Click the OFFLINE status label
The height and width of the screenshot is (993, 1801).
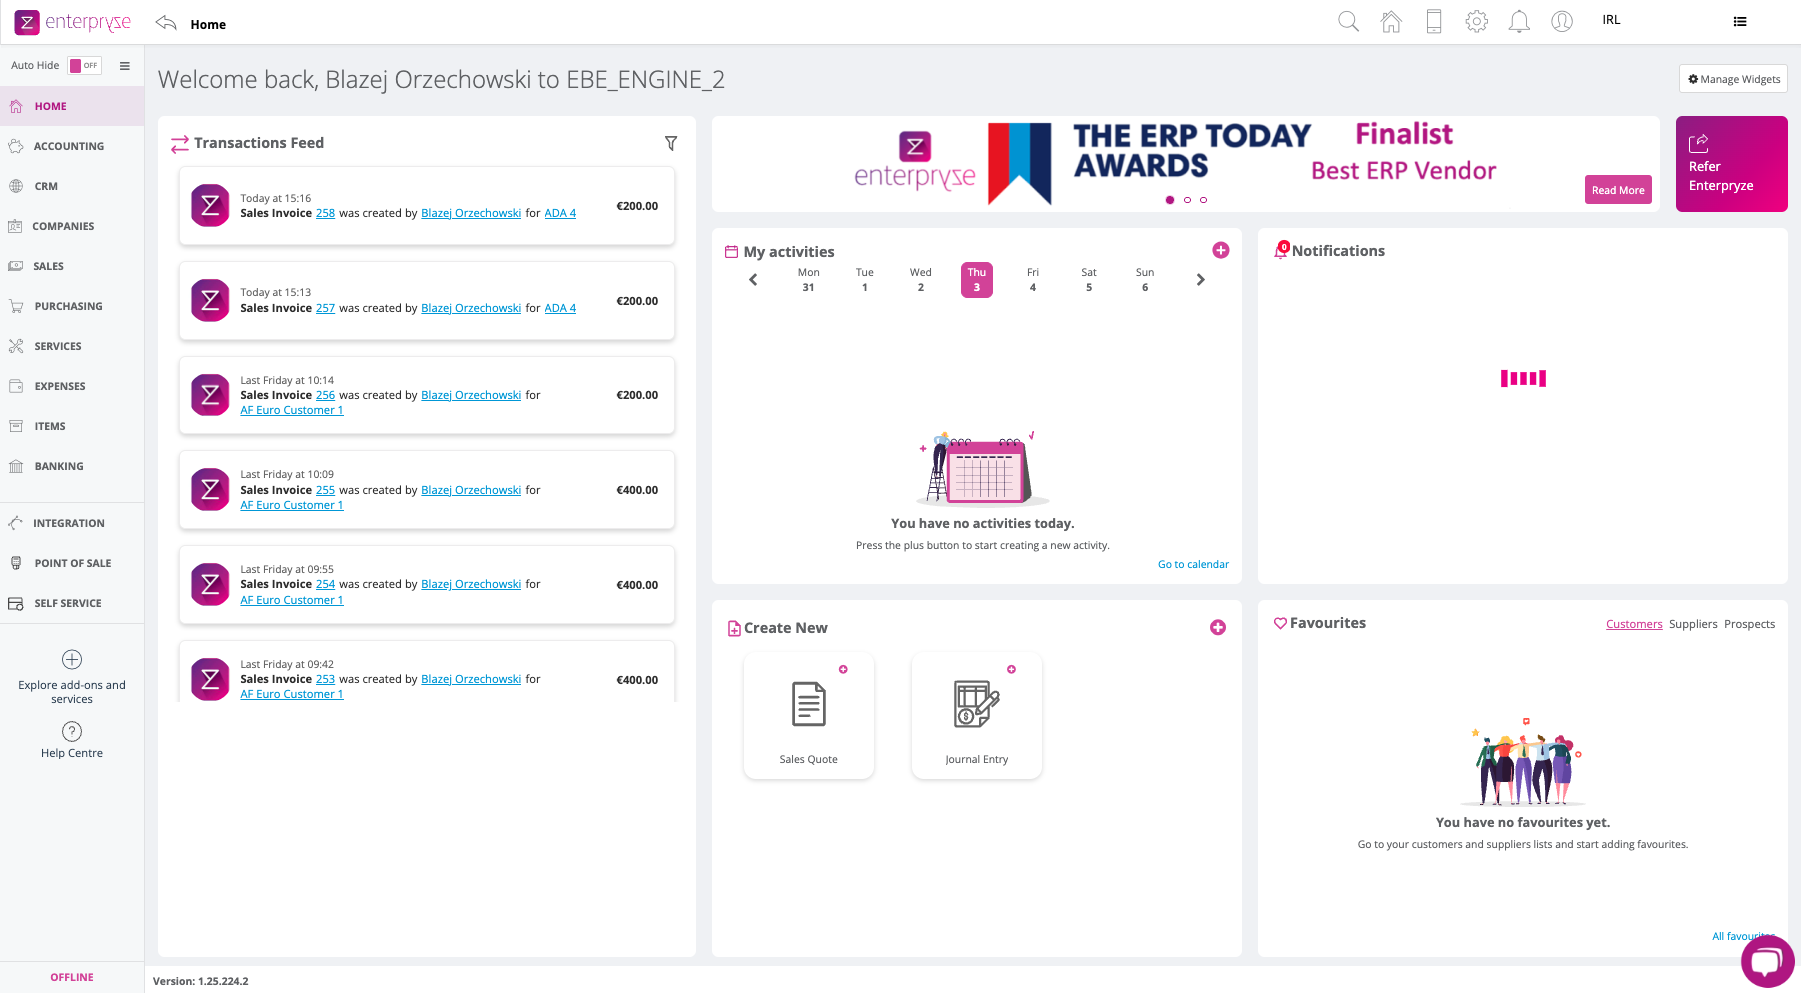72,977
